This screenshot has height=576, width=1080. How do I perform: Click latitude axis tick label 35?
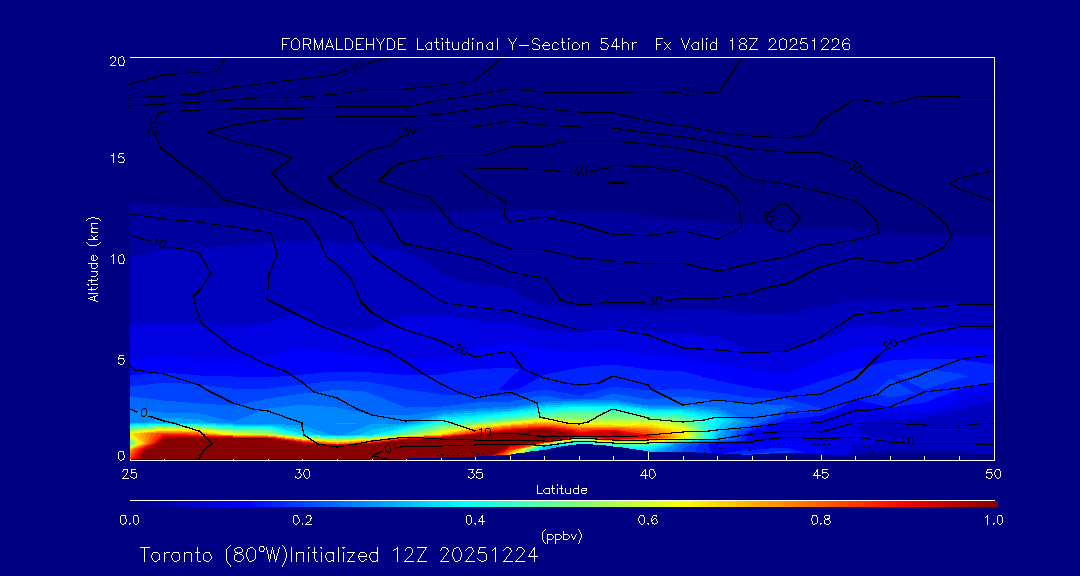coord(475,474)
